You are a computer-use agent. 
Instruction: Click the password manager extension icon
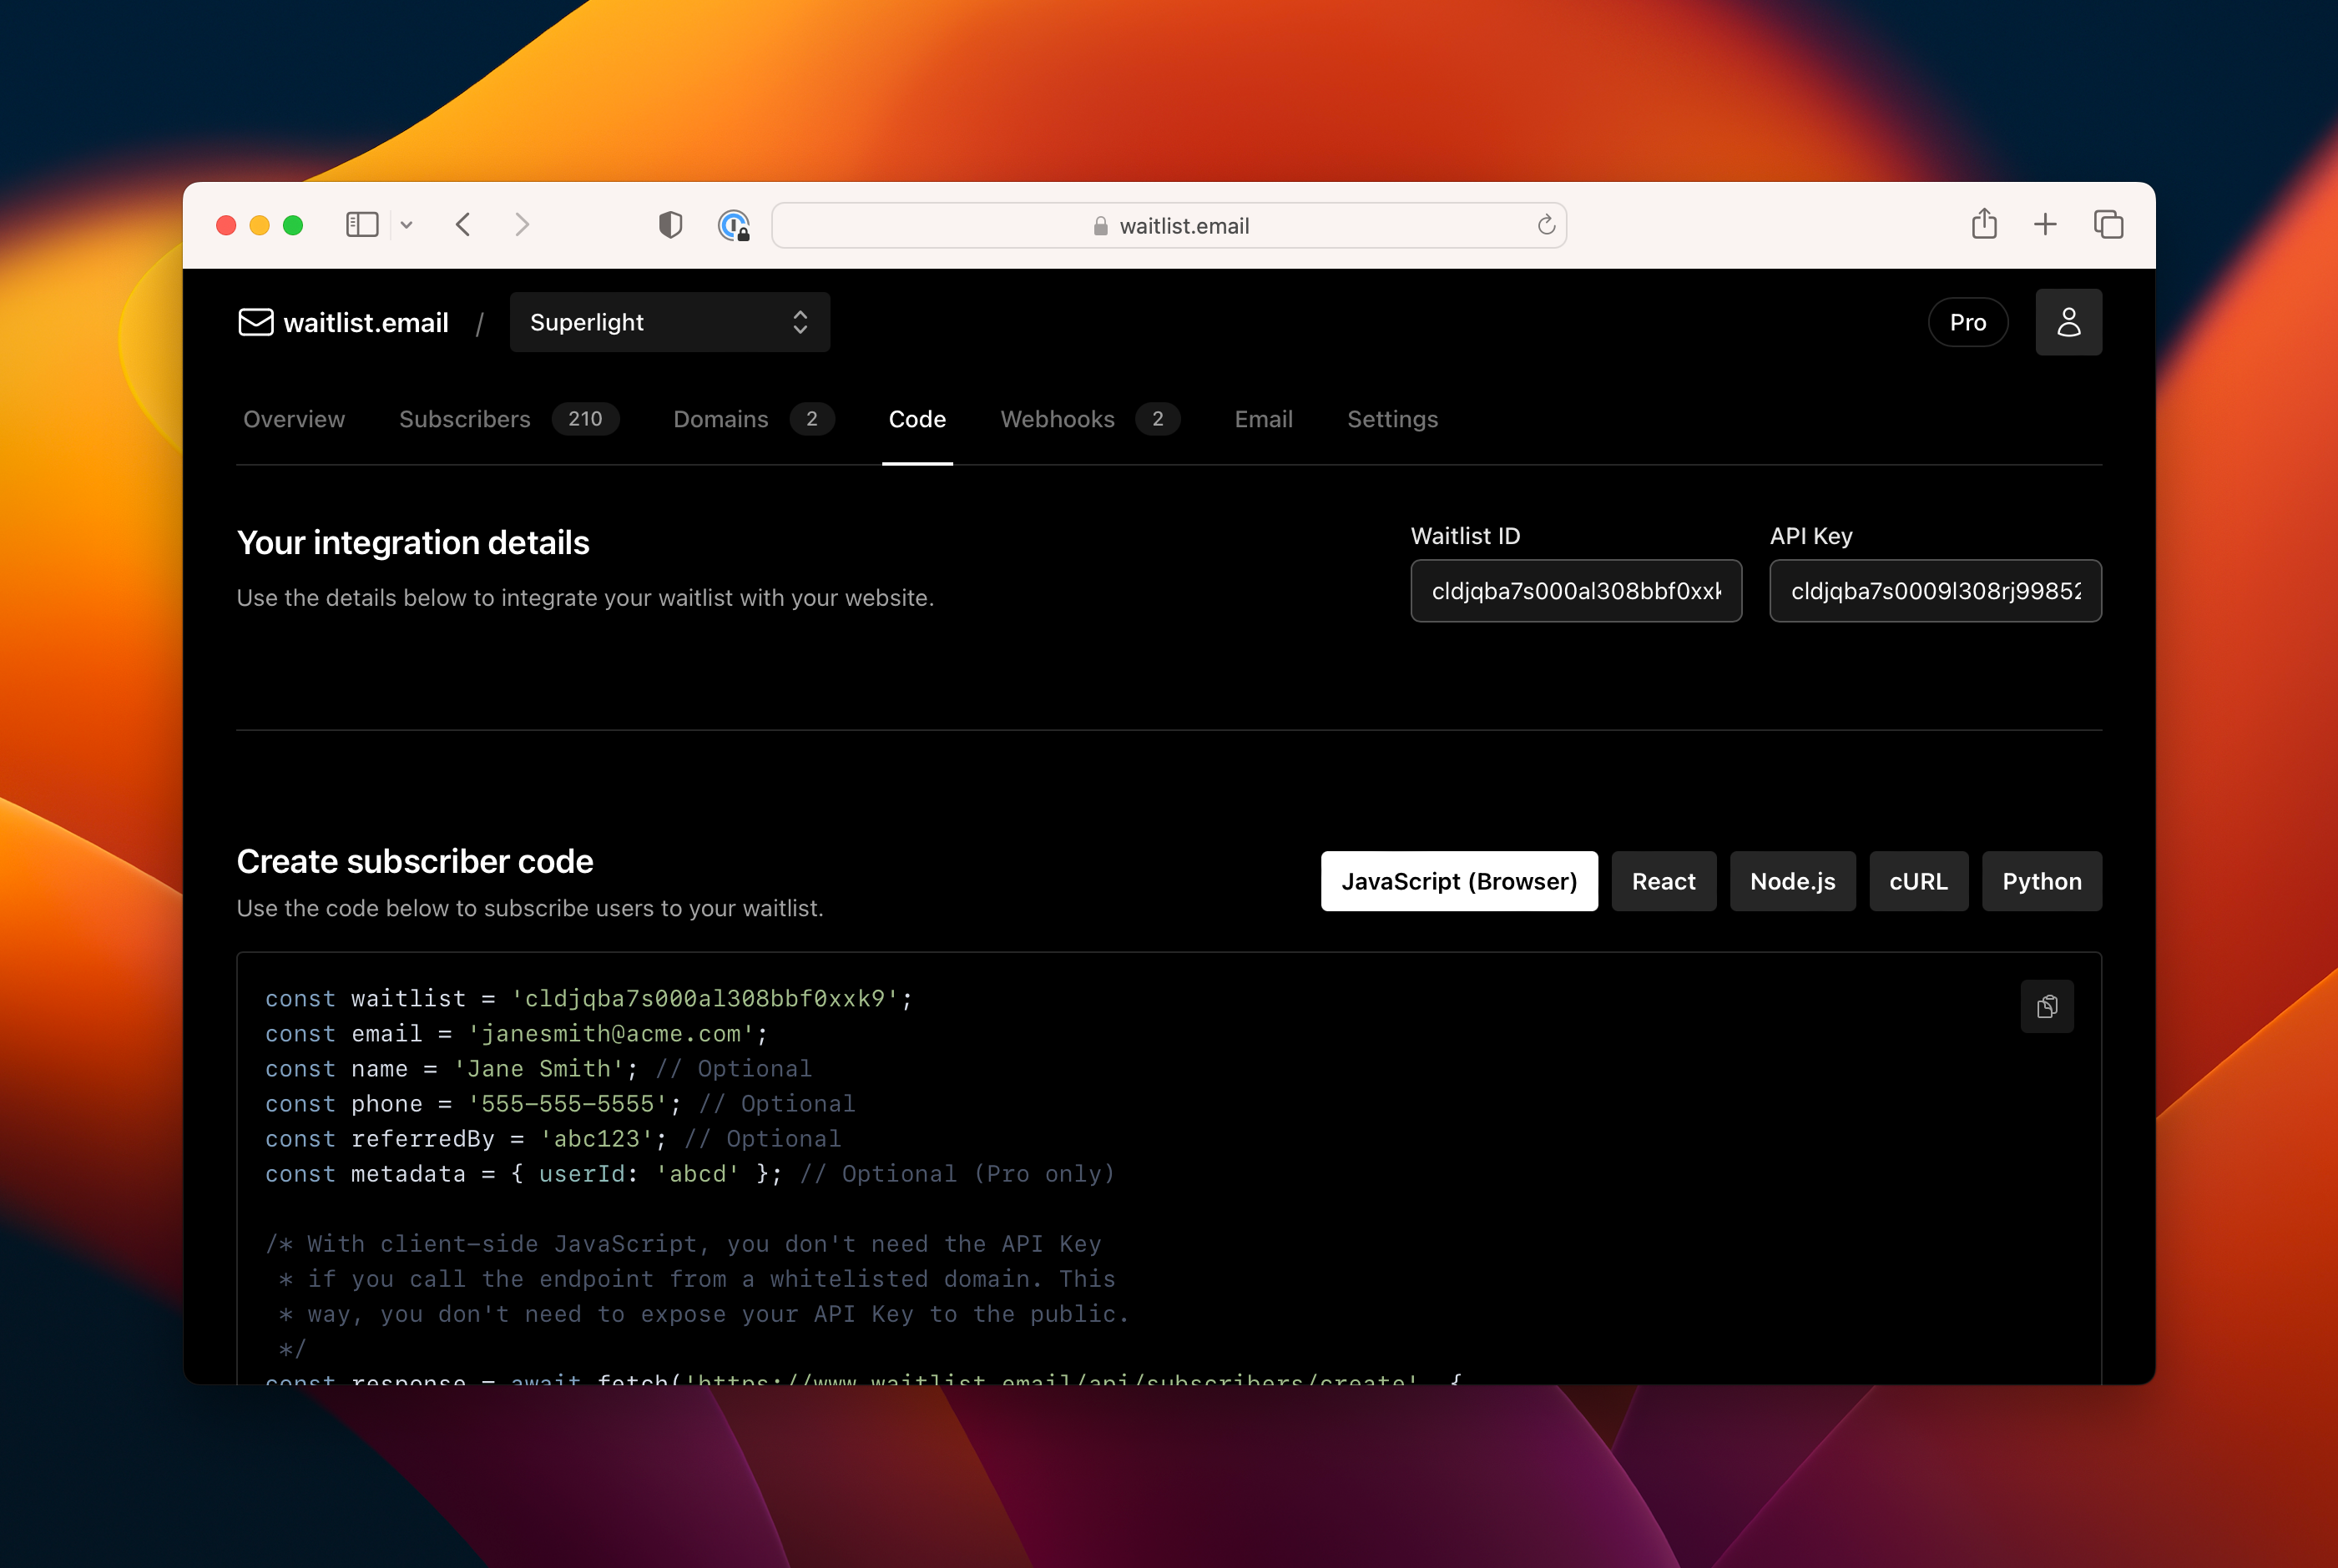click(x=734, y=225)
